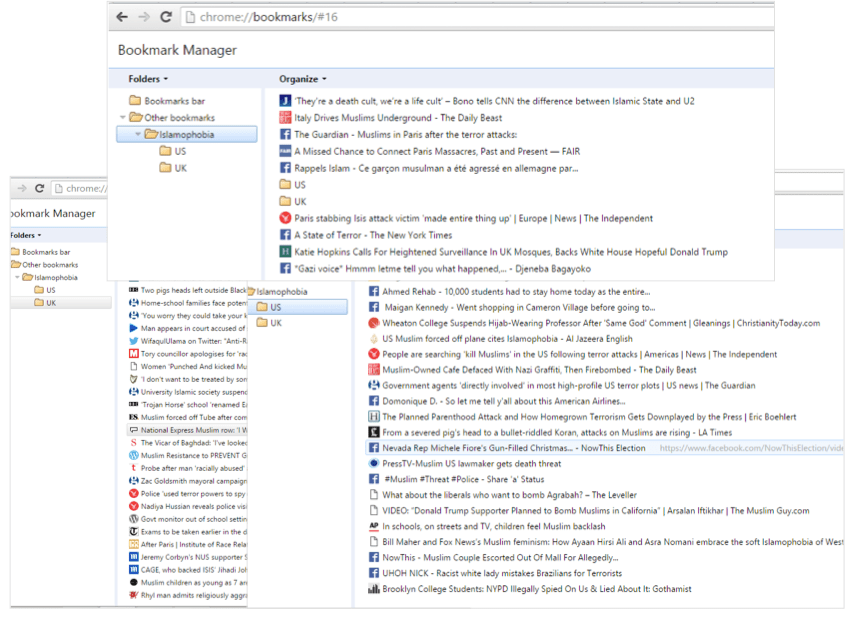This screenshot has height=621, width=848.
Task: Open the Folders dropdown in the front window
Action: (148, 79)
